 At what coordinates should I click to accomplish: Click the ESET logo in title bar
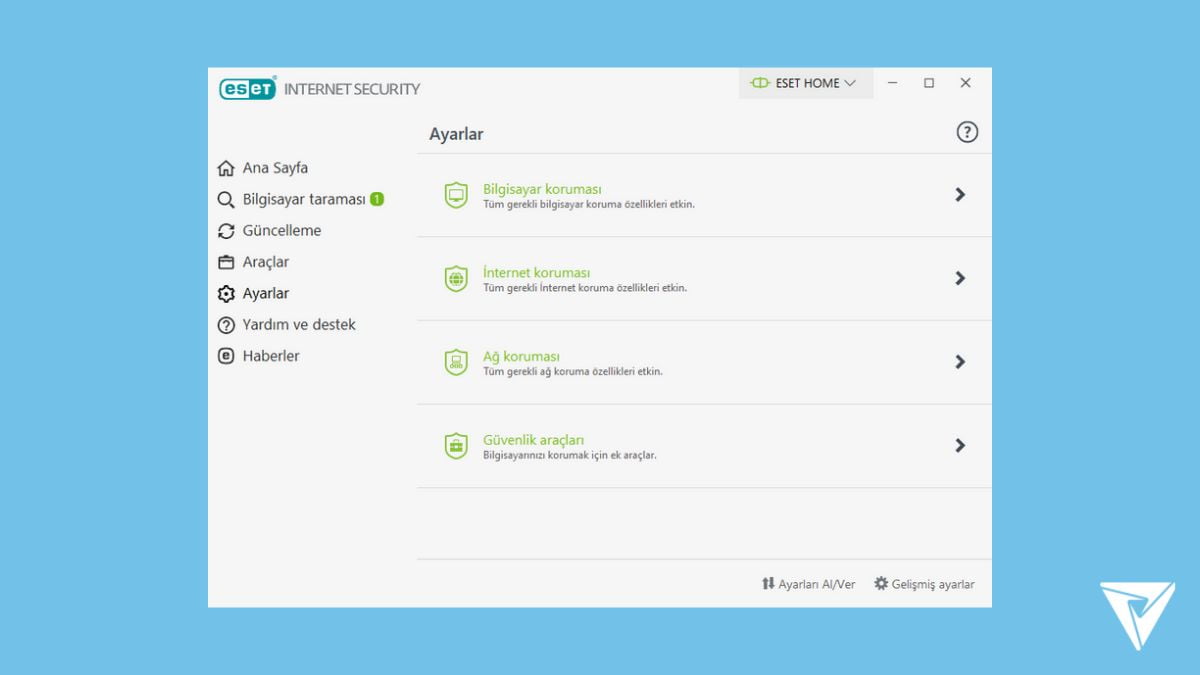(x=247, y=89)
